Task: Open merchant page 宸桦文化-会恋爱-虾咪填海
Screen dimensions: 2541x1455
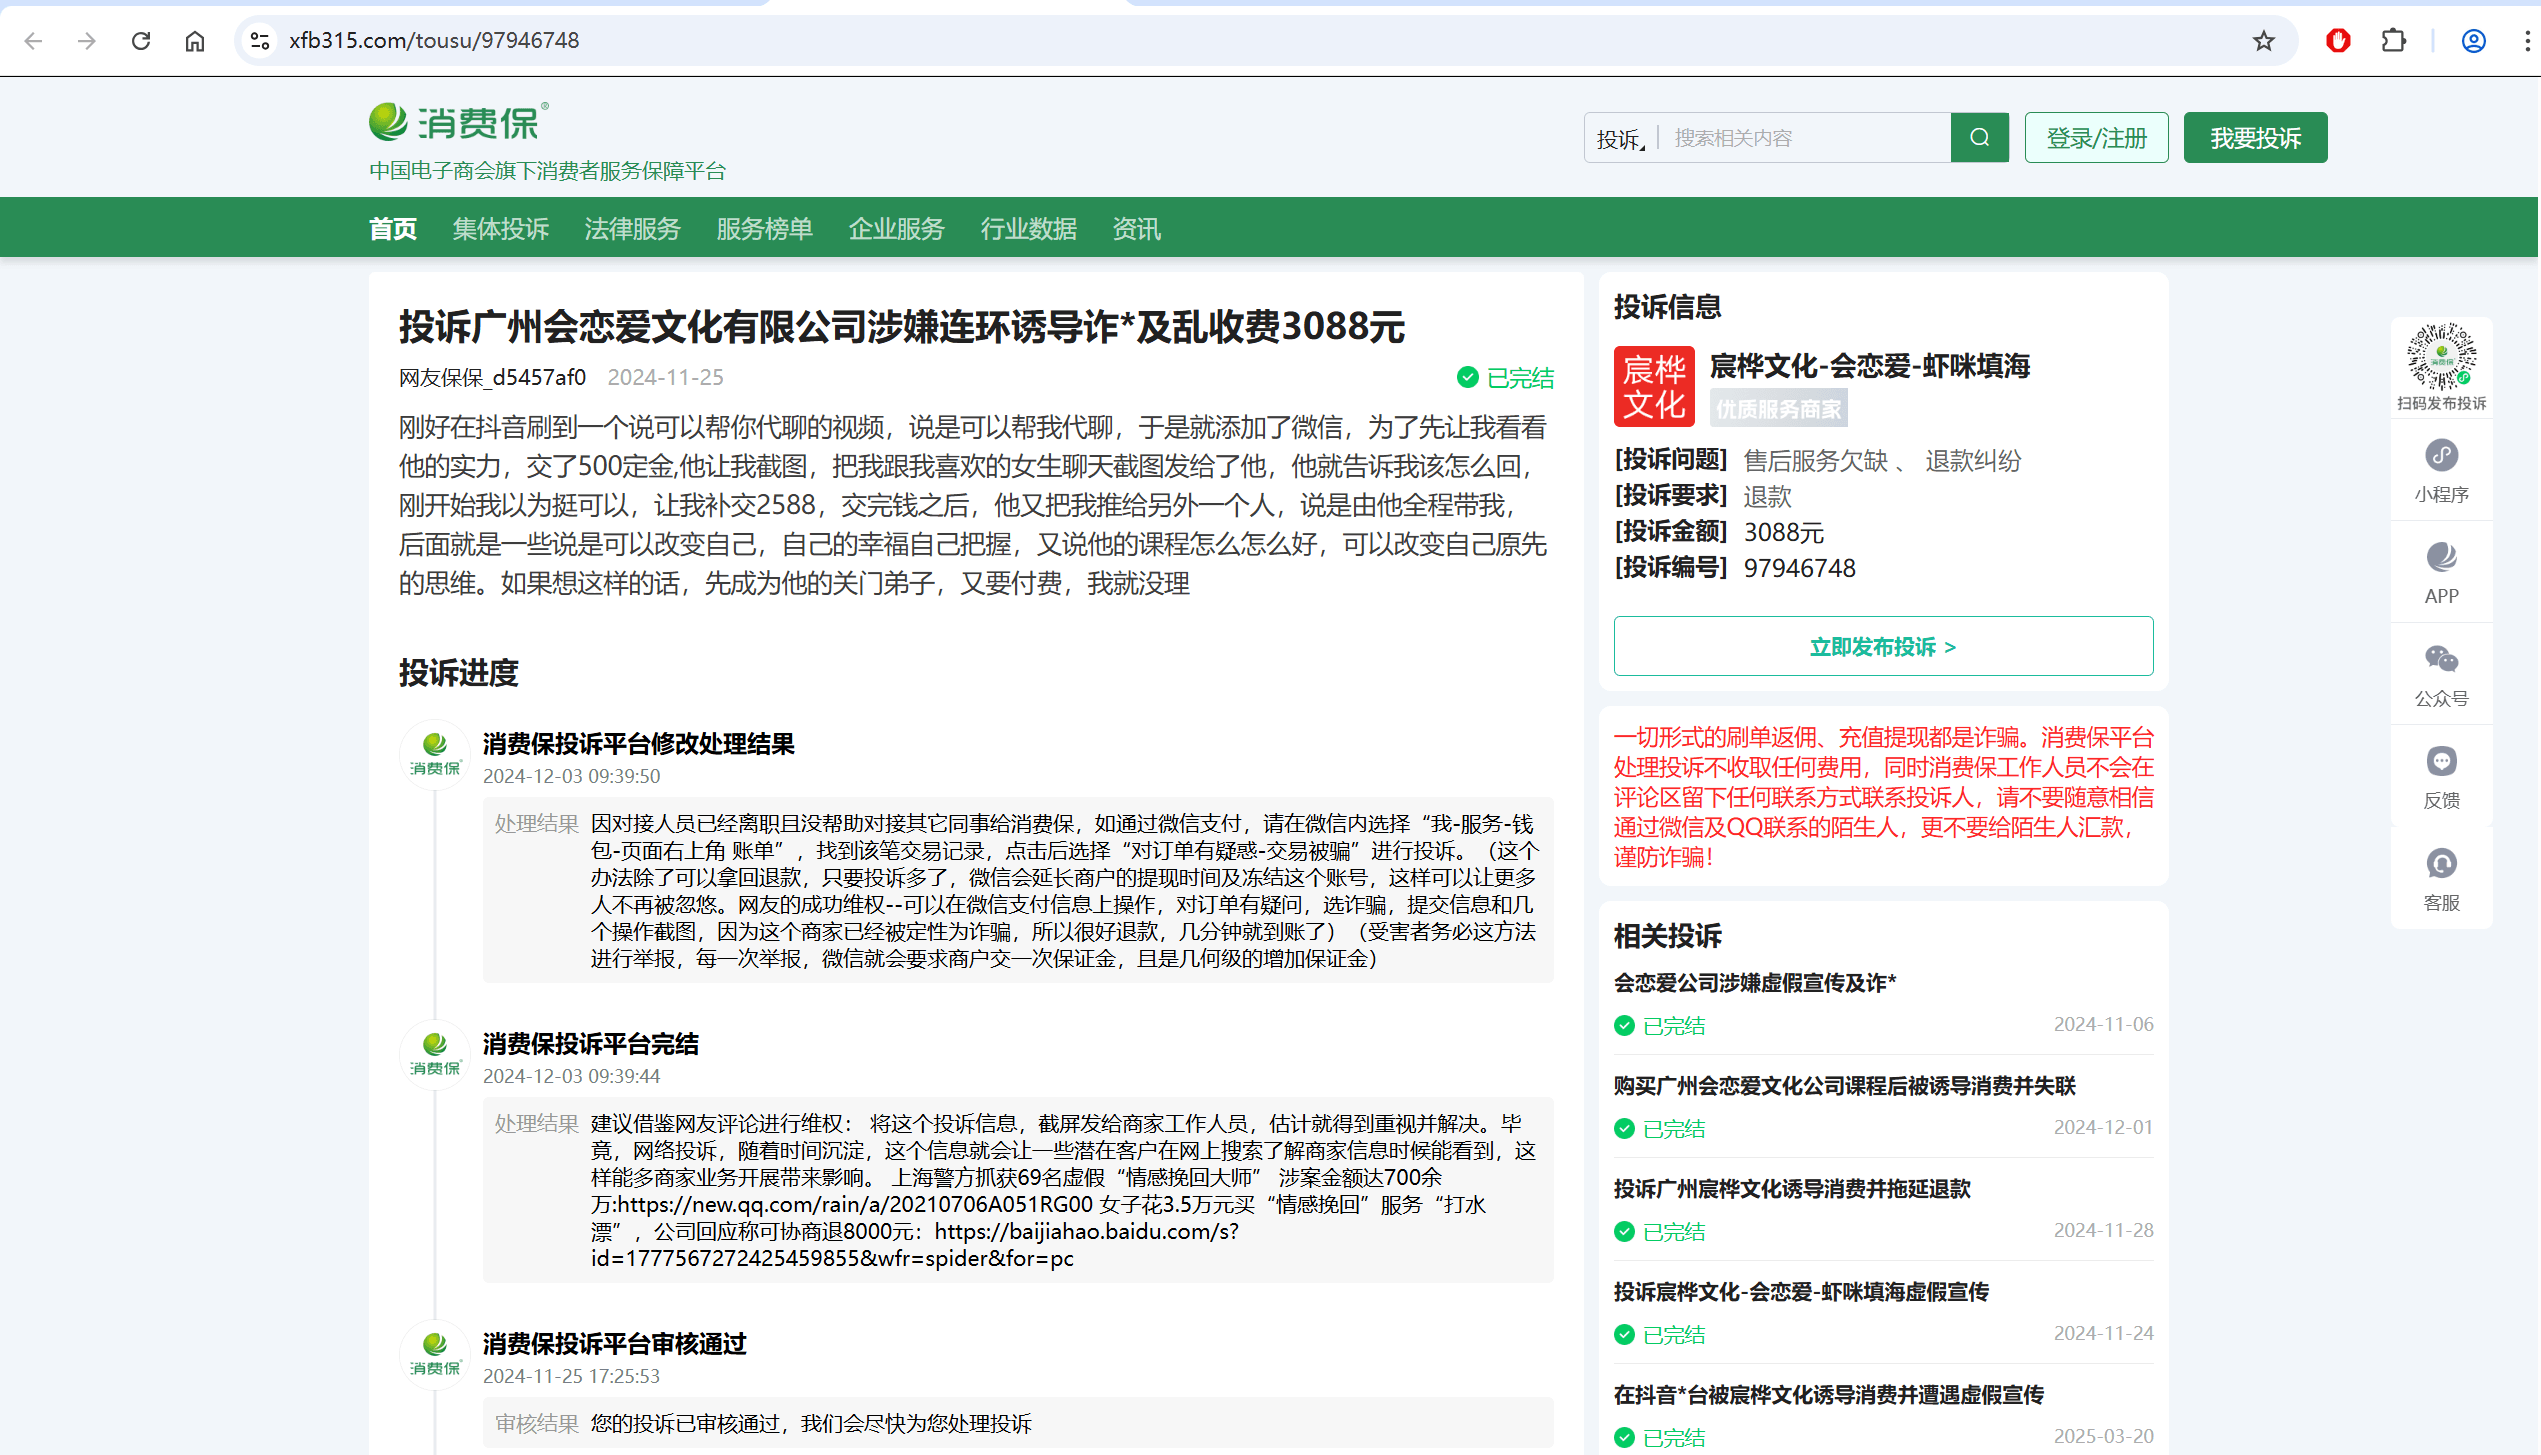Action: point(1870,366)
